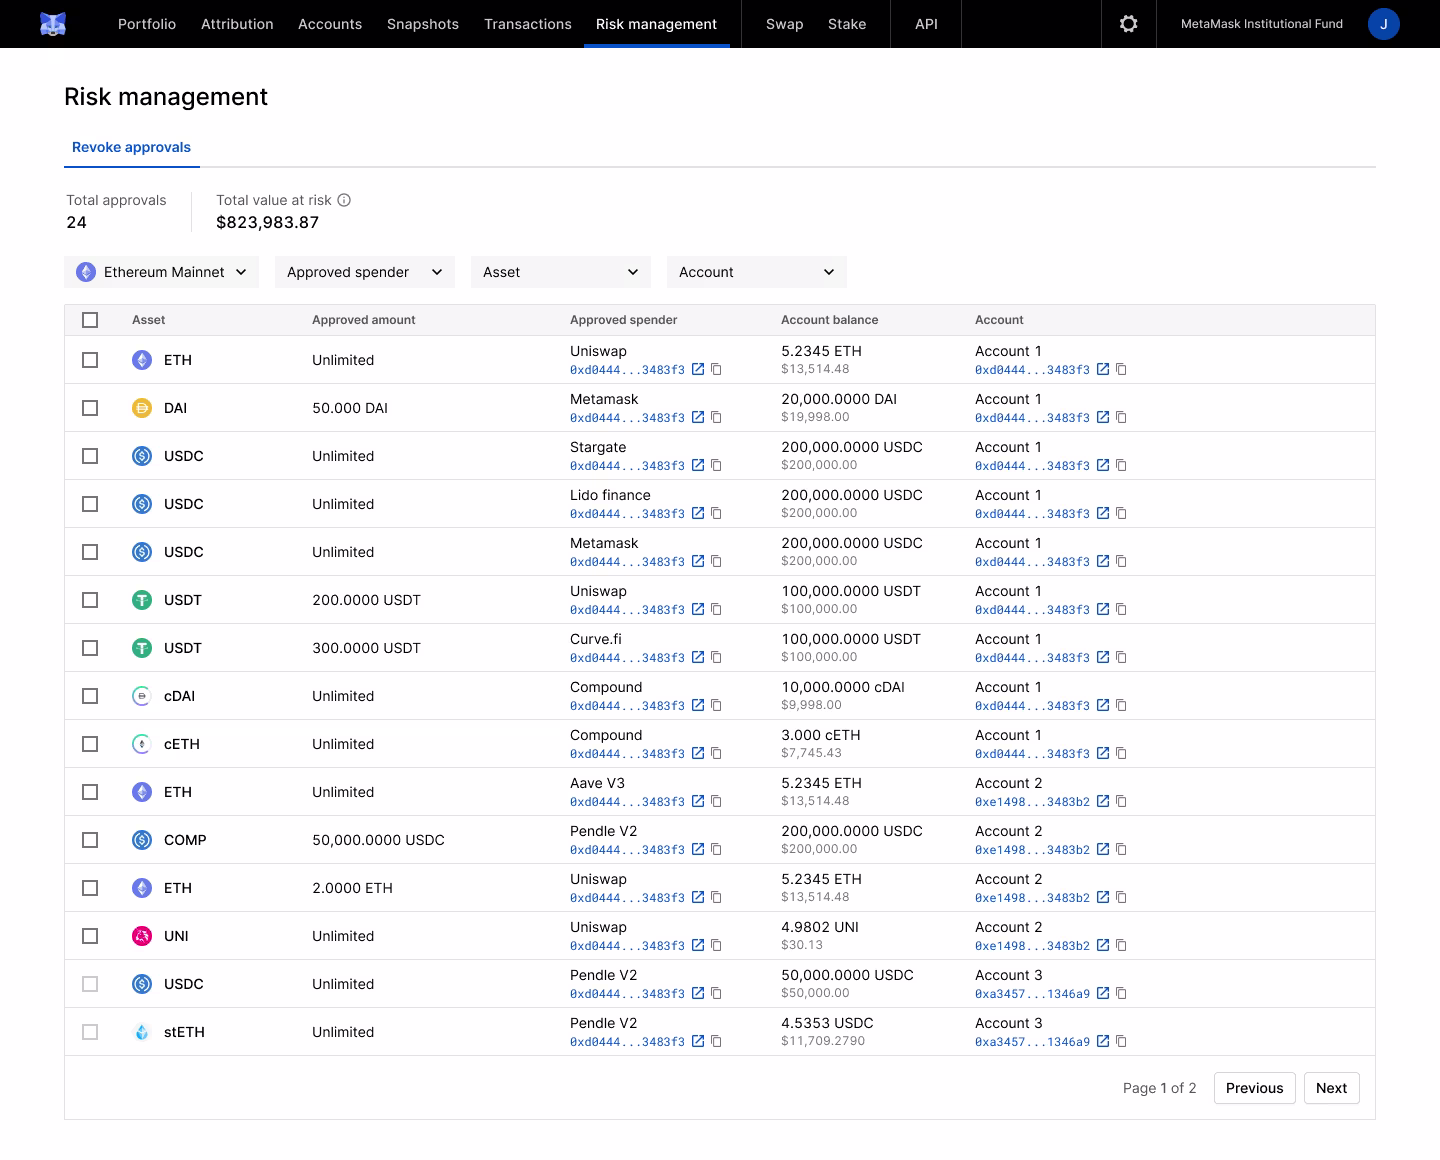This screenshot has height=1160, width=1440.
Task: Copy Account 1 address in the cETH row
Action: click(x=1121, y=753)
